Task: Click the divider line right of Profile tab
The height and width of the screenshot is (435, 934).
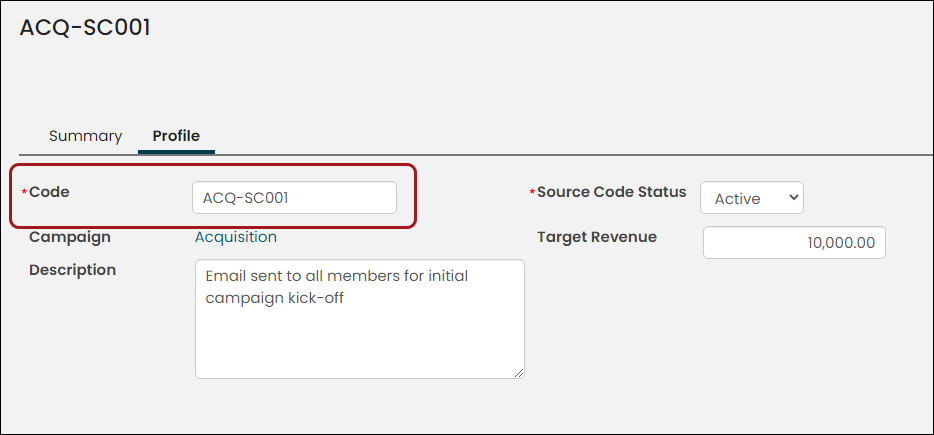Action: click(x=574, y=155)
